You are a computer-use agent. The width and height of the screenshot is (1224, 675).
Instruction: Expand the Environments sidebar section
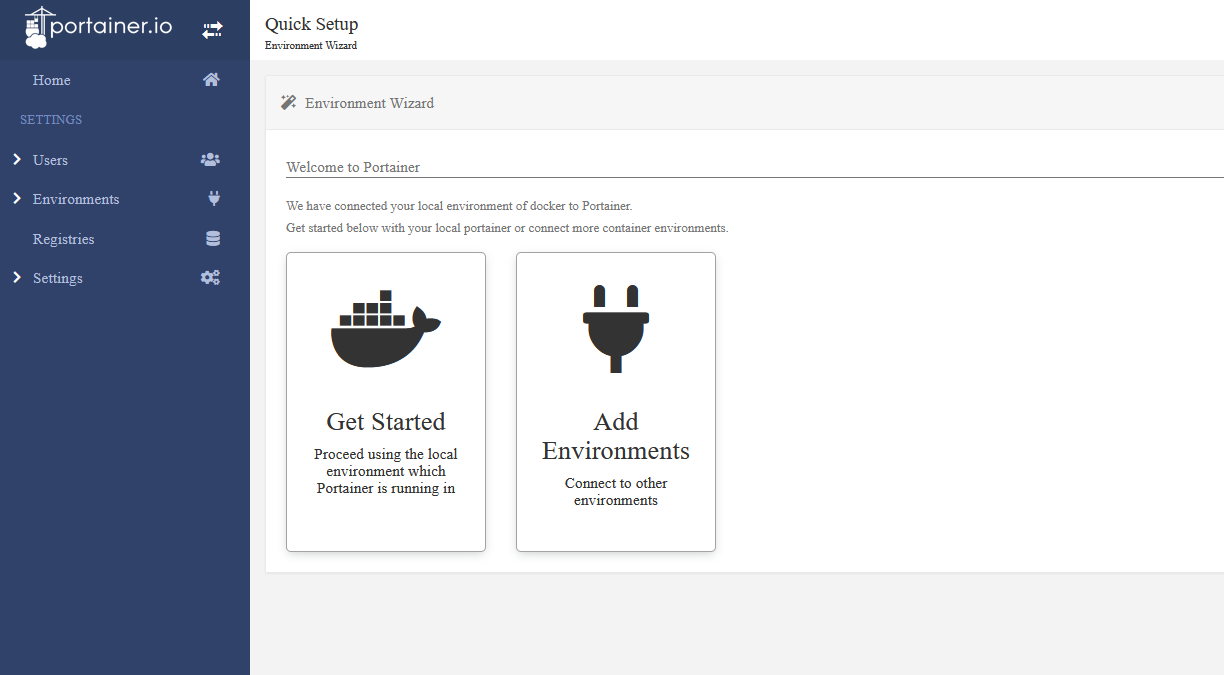coord(17,199)
